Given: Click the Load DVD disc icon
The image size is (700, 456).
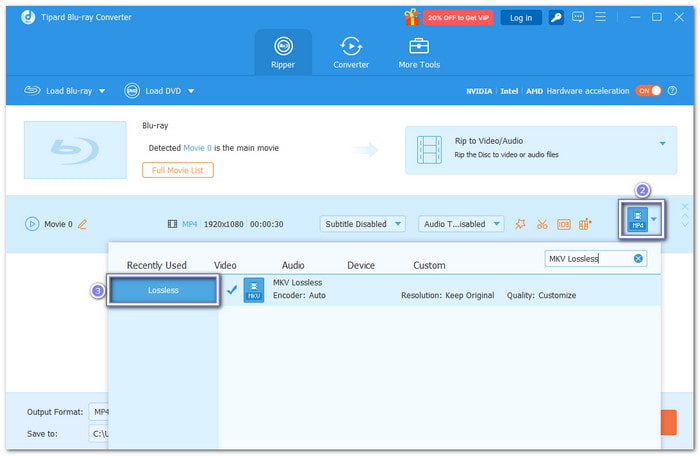Looking at the screenshot, I should [132, 91].
